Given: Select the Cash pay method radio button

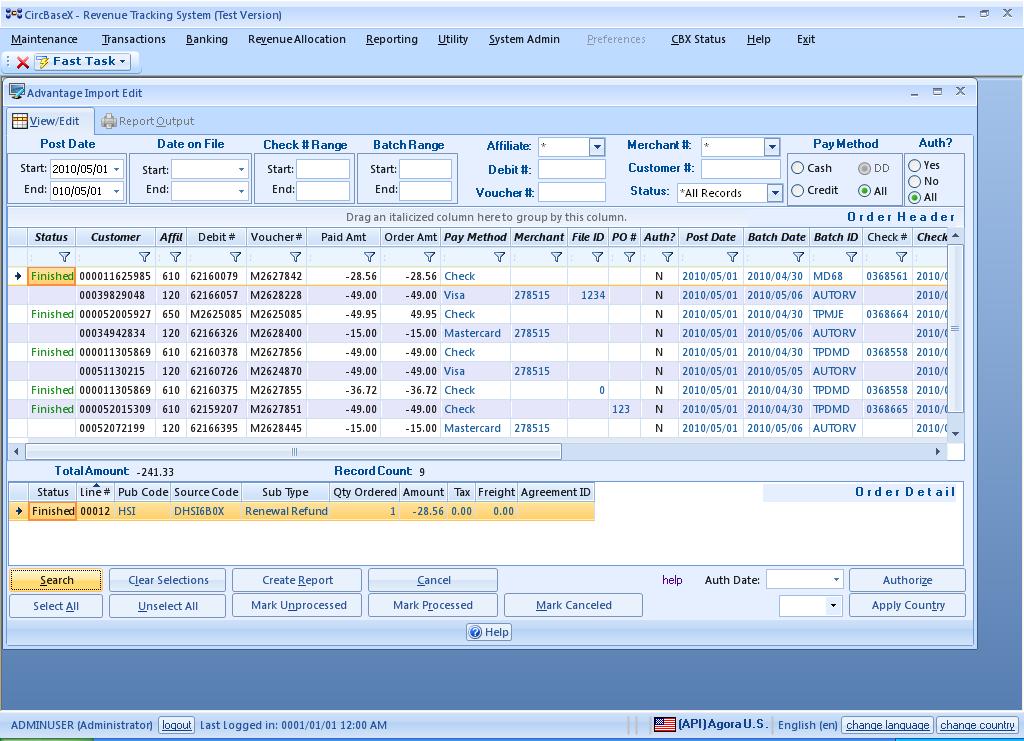Looking at the screenshot, I should point(798,168).
